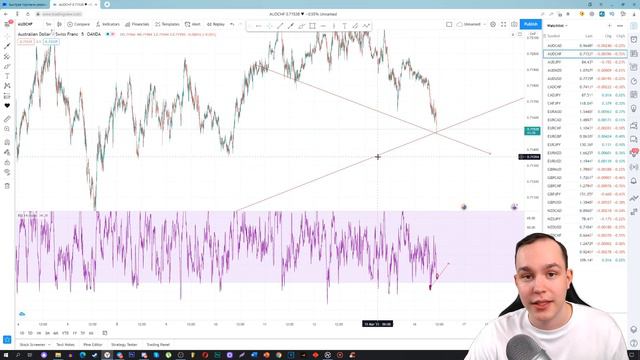Open Stock Screener tab

tap(33, 345)
